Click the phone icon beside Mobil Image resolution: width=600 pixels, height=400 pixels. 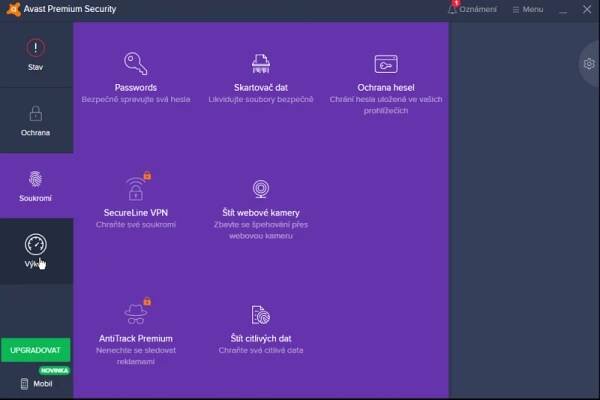point(24,384)
